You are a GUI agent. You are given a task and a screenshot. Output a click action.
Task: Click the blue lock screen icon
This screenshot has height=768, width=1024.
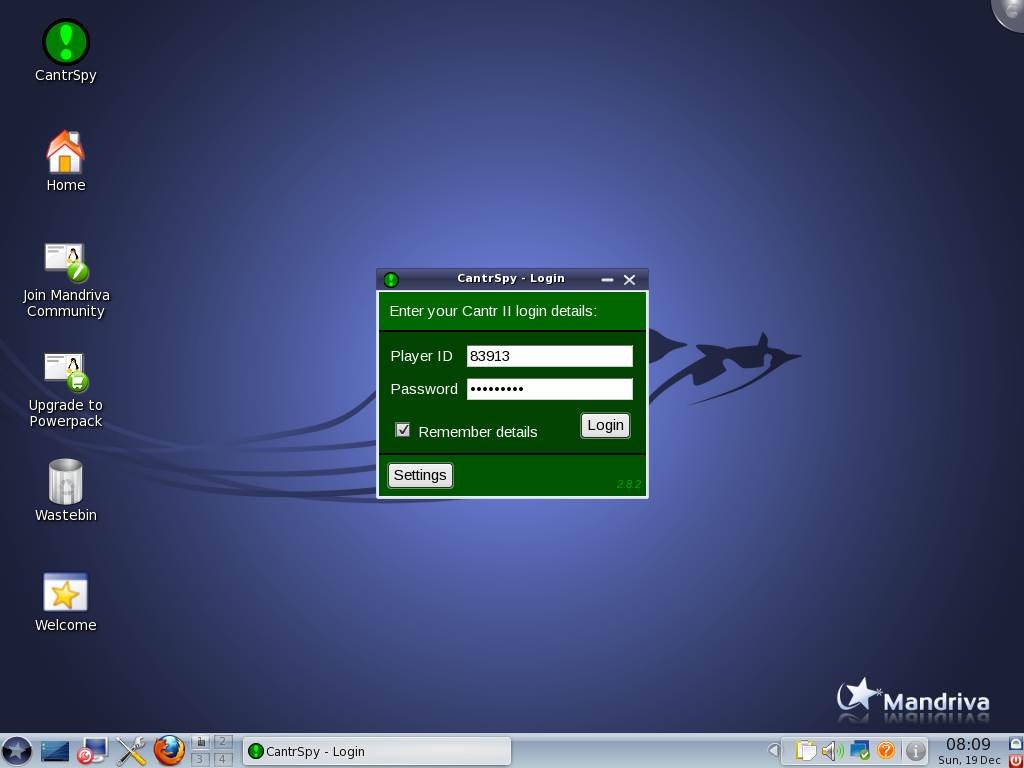[1016, 744]
